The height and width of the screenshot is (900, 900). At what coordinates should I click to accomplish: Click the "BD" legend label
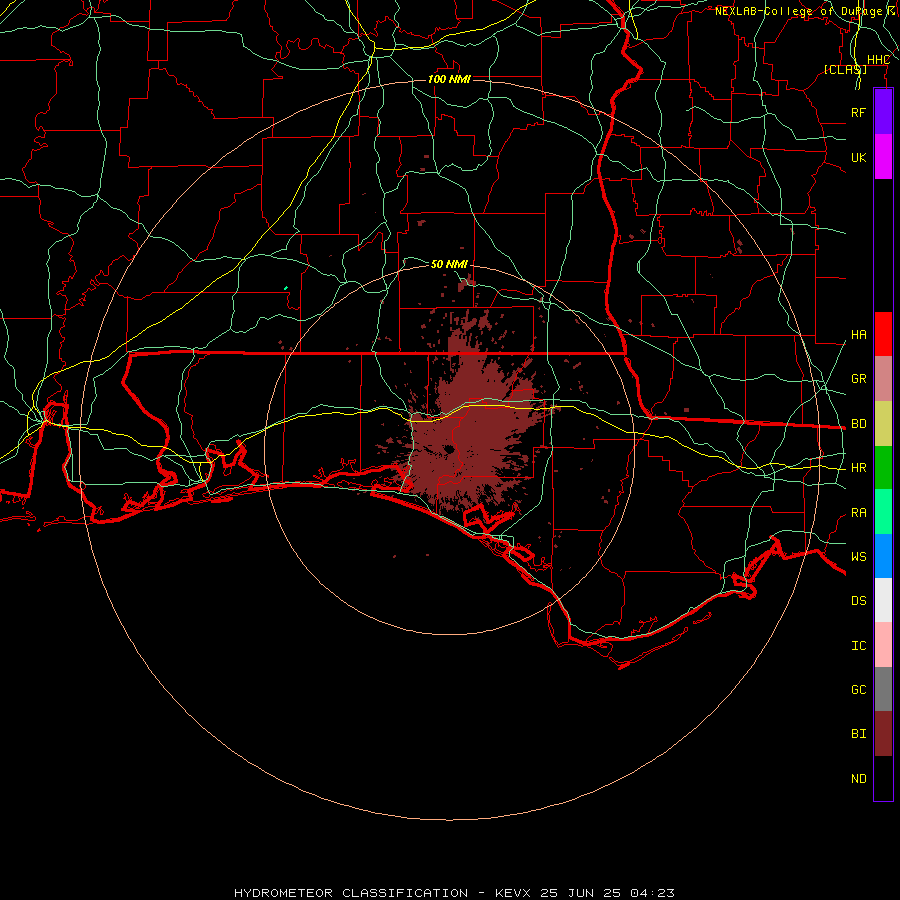click(x=859, y=424)
